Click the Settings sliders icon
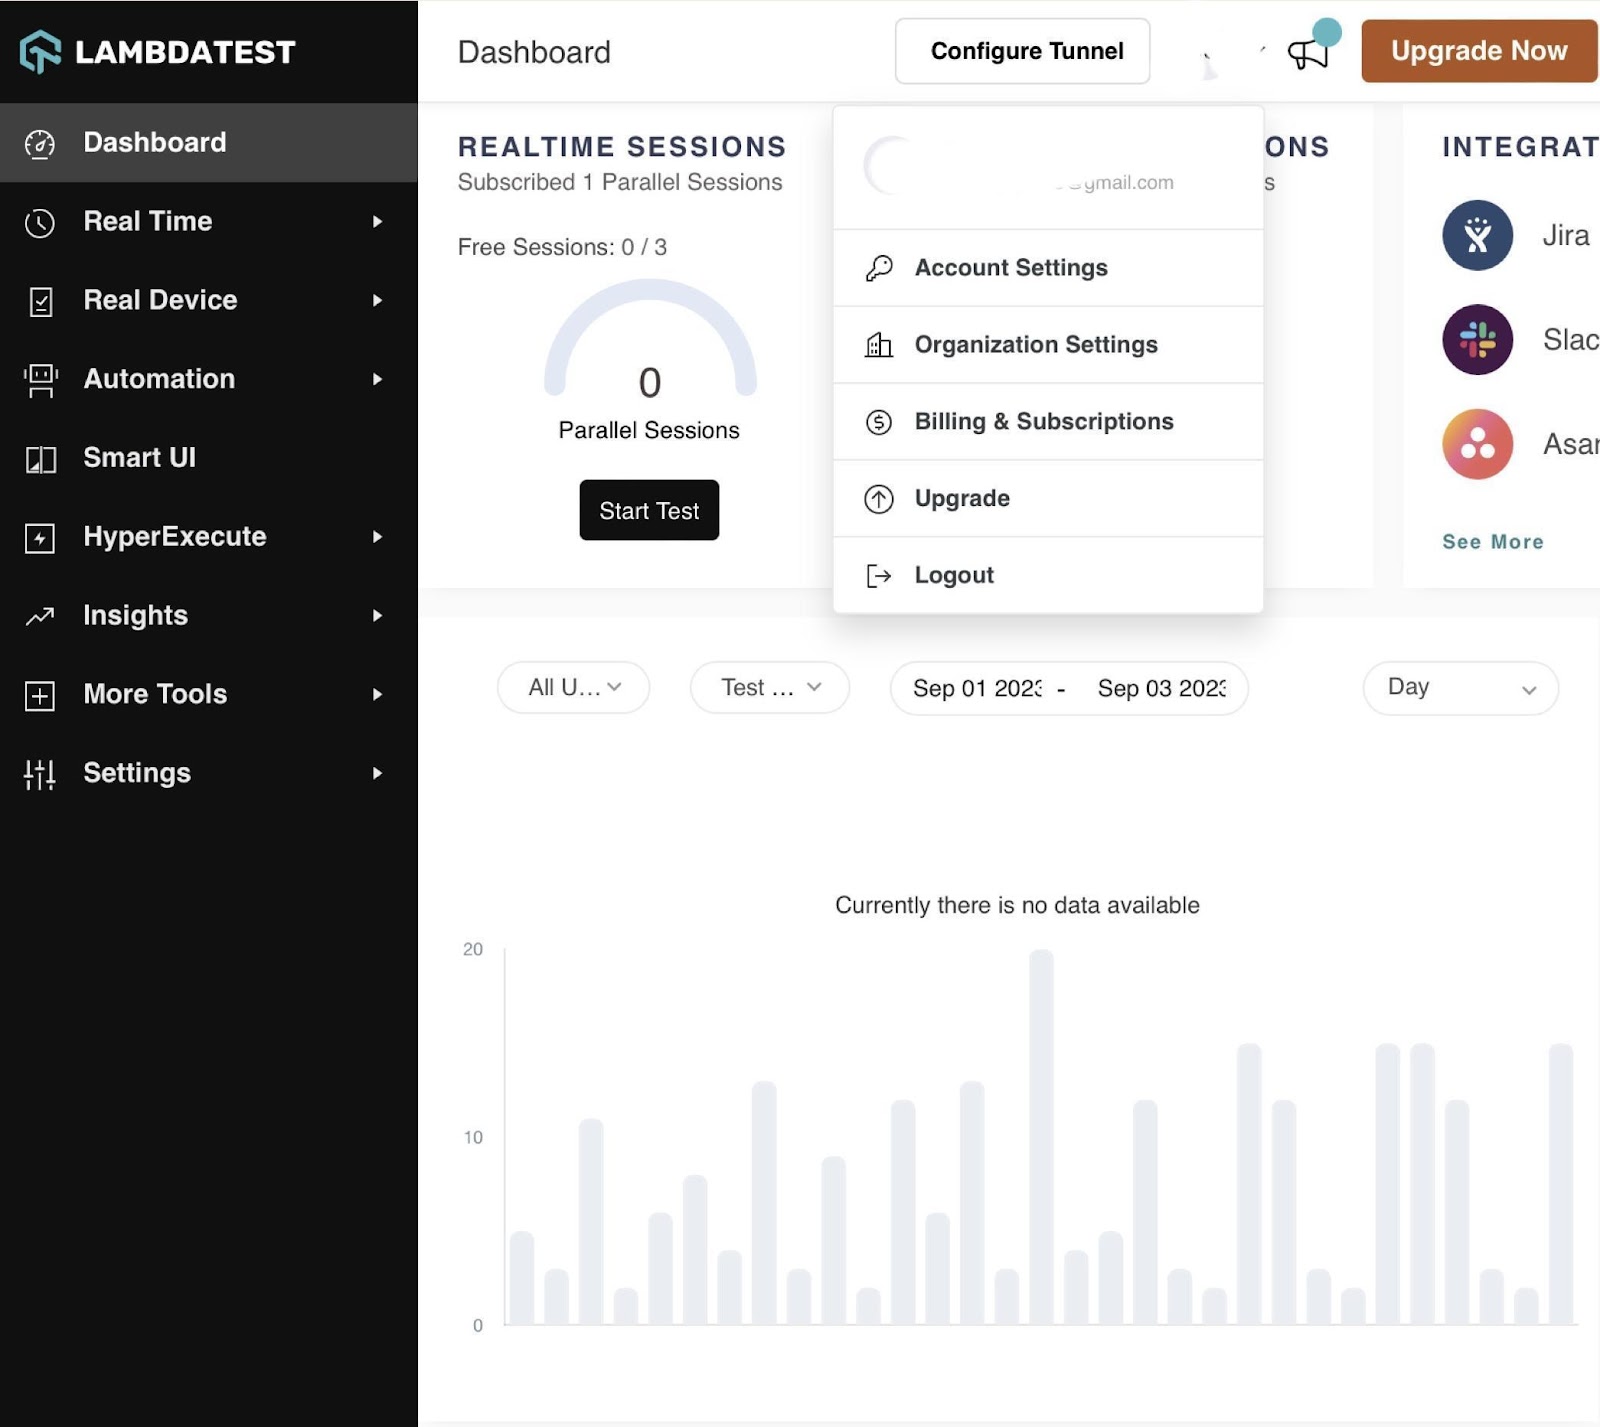The height and width of the screenshot is (1427, 1600). 40,774
